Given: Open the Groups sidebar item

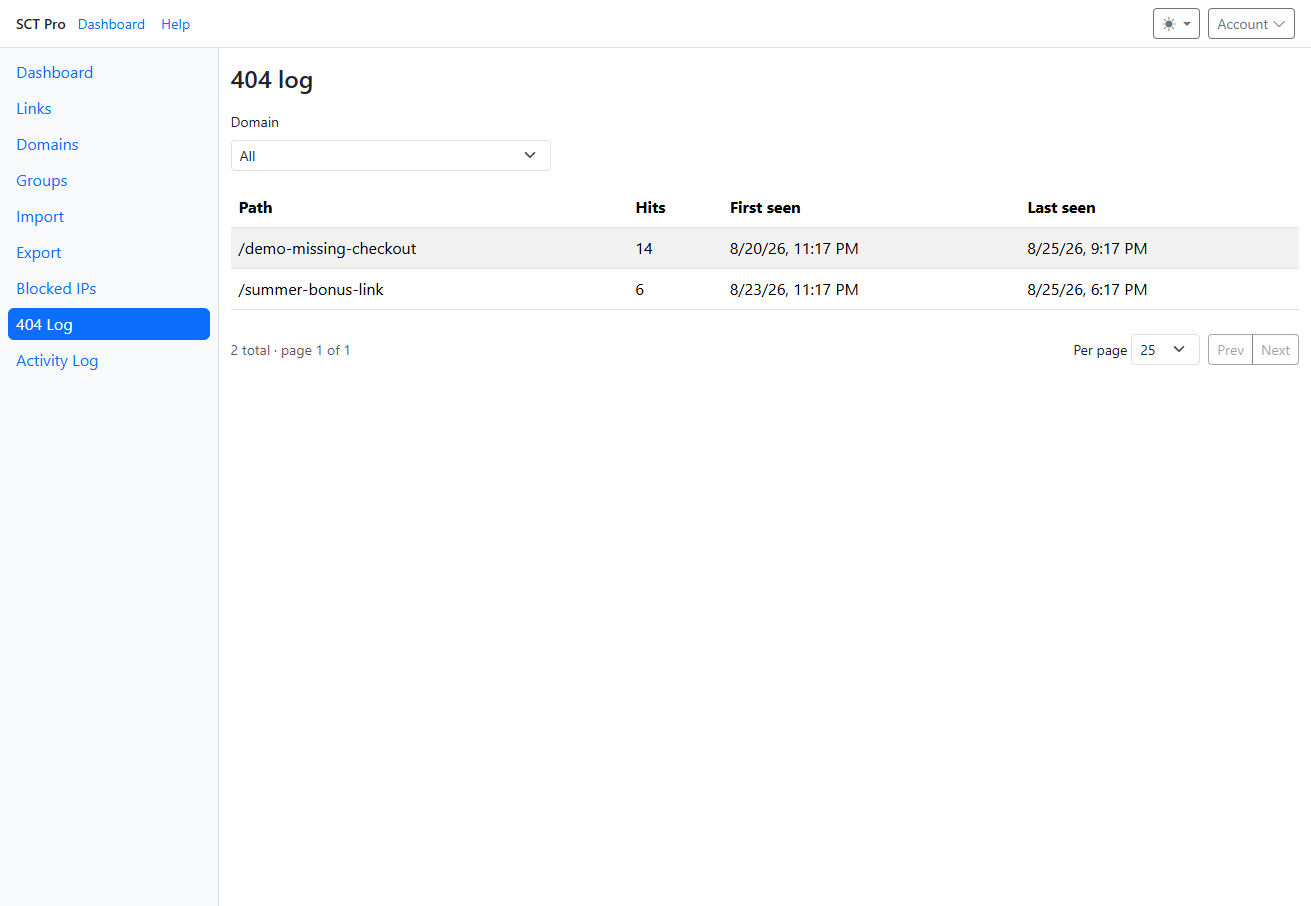Looking at the screenshot, I should (109, 180).
